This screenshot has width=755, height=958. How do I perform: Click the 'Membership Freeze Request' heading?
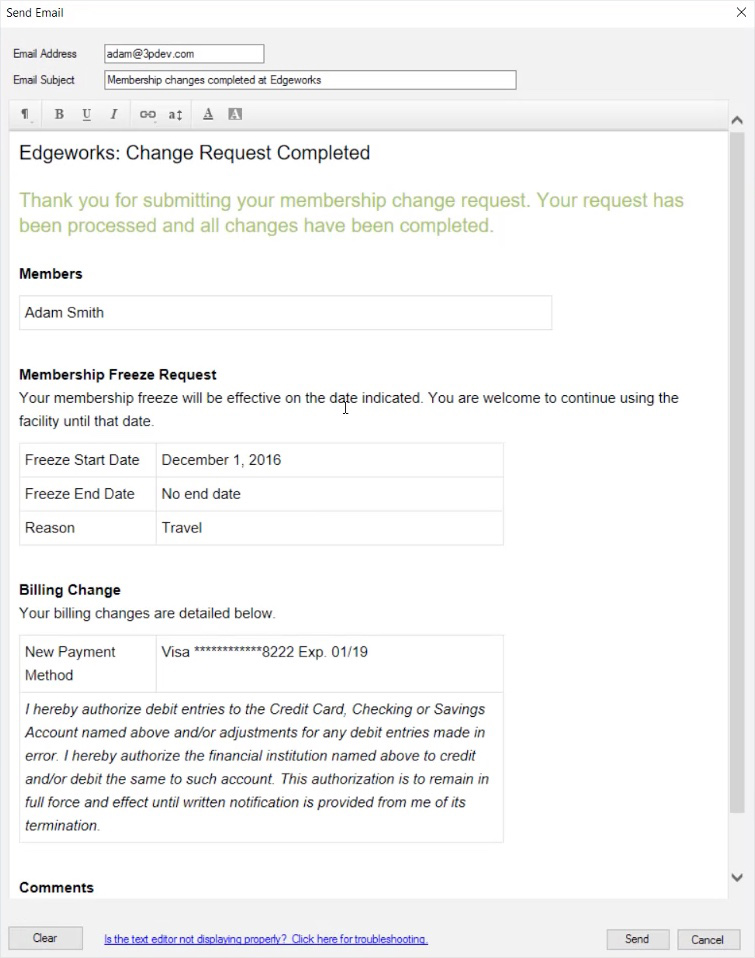[118, 375]
